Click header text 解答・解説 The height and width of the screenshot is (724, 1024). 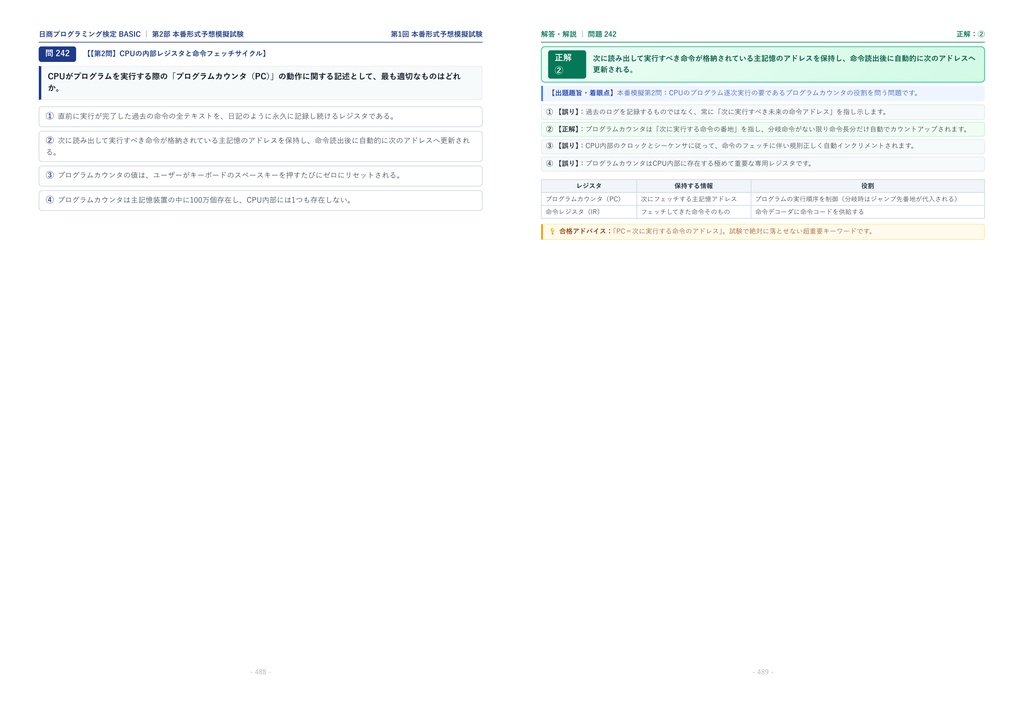[558, 34]
